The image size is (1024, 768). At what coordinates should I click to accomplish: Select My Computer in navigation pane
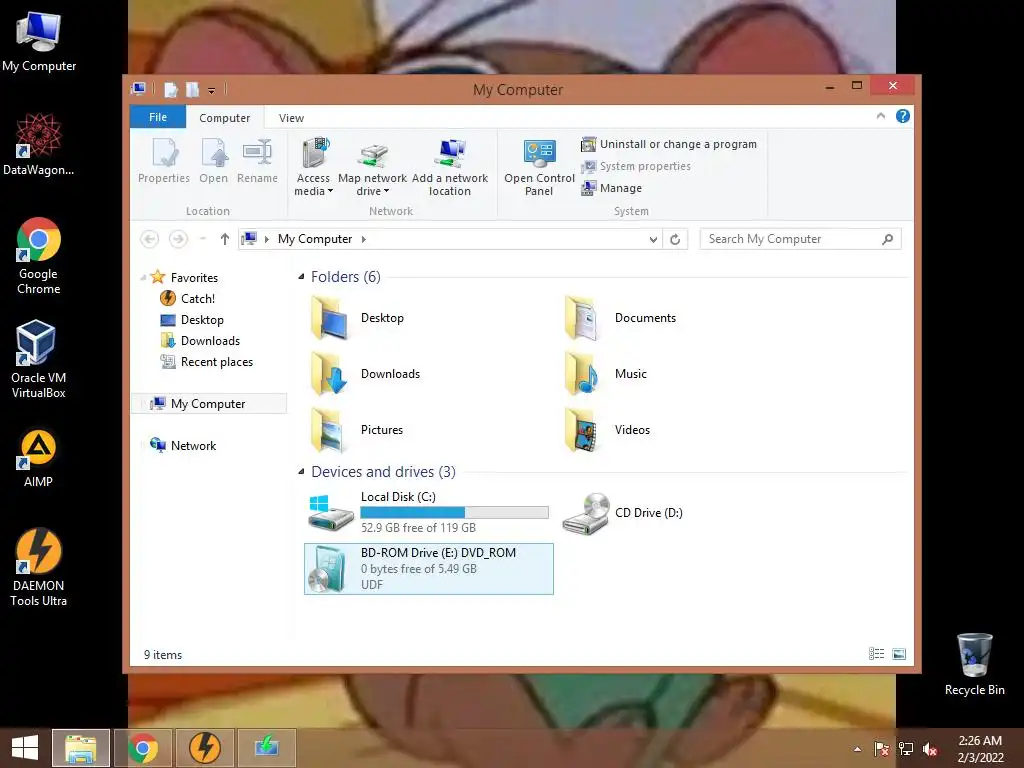click(209, 404)
